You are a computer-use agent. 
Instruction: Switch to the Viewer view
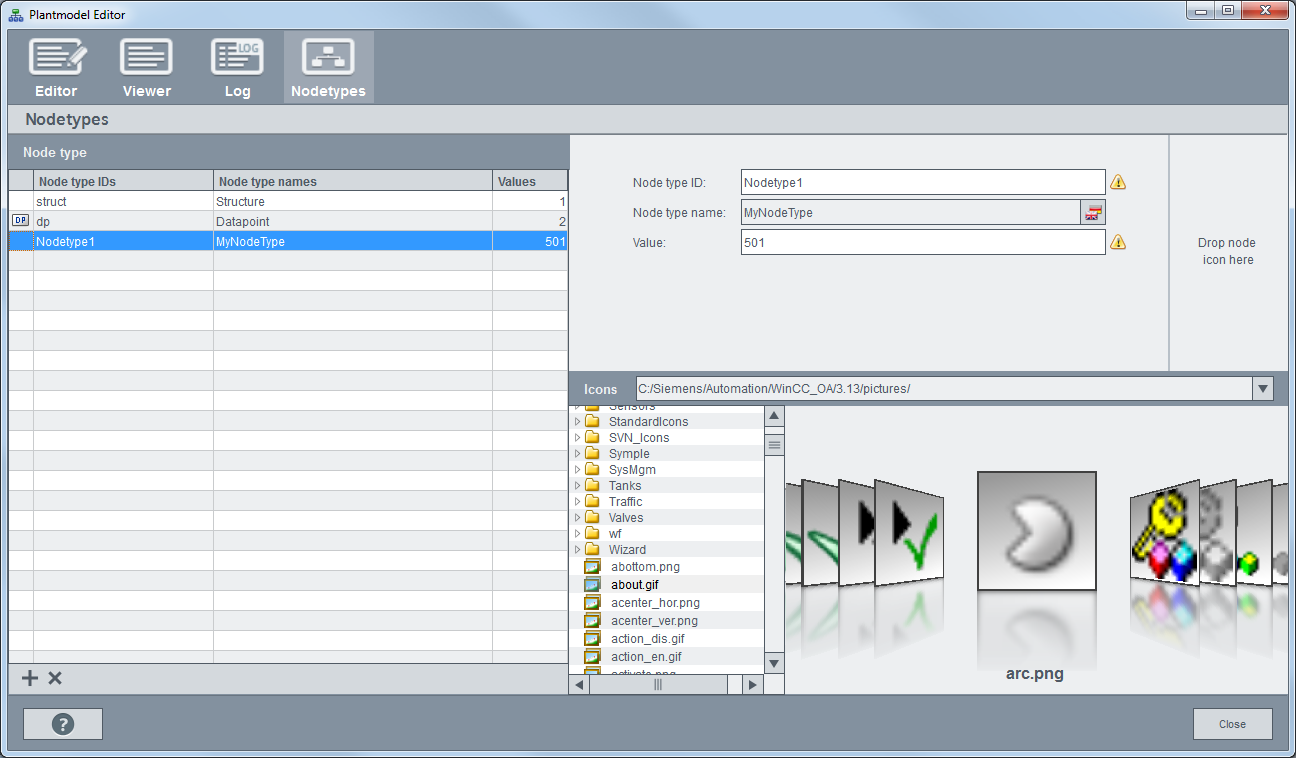[146, 68]
